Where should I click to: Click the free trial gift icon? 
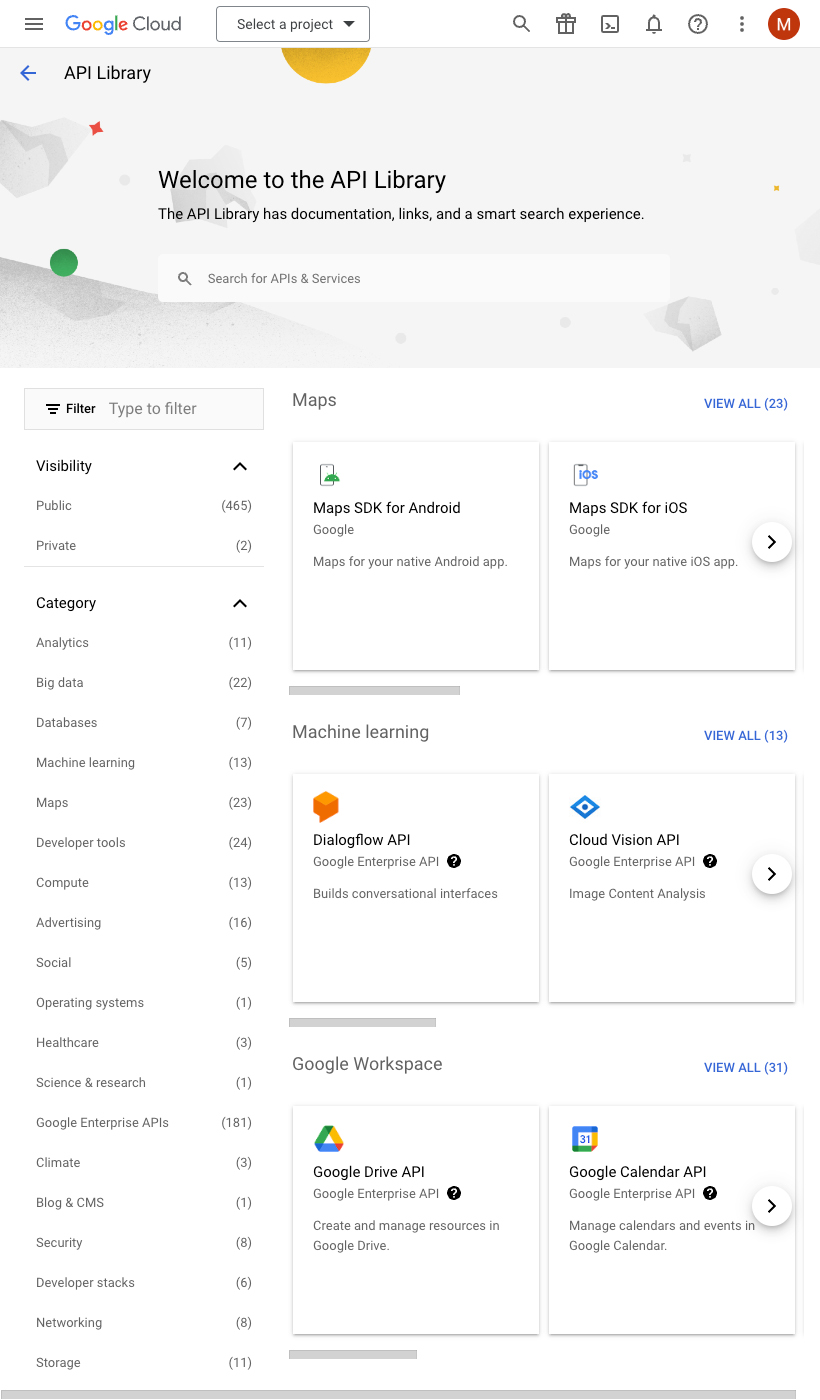click(566, 24)
